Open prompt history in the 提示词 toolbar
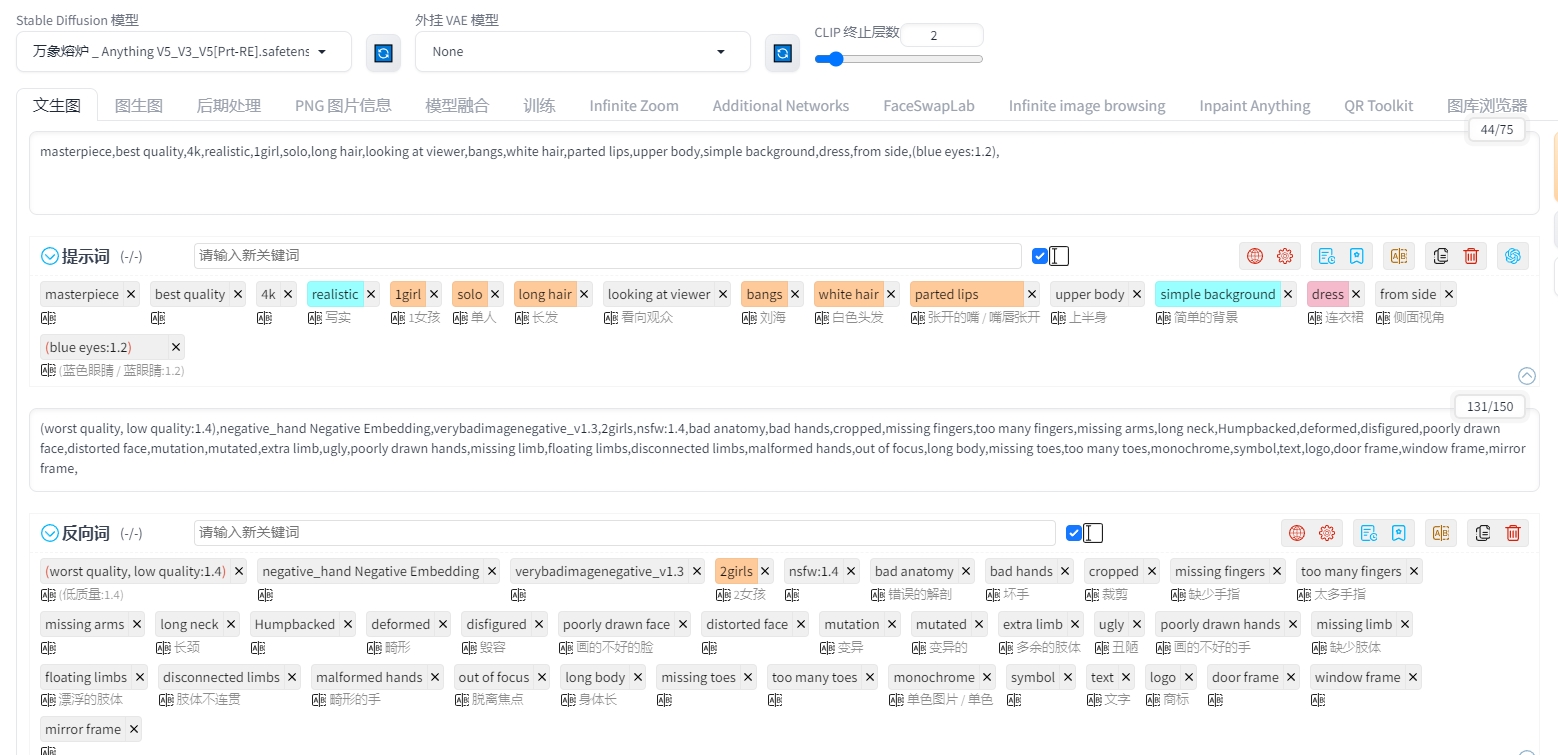Screen dimensions: 1558x755 [x=1327, y=256]
